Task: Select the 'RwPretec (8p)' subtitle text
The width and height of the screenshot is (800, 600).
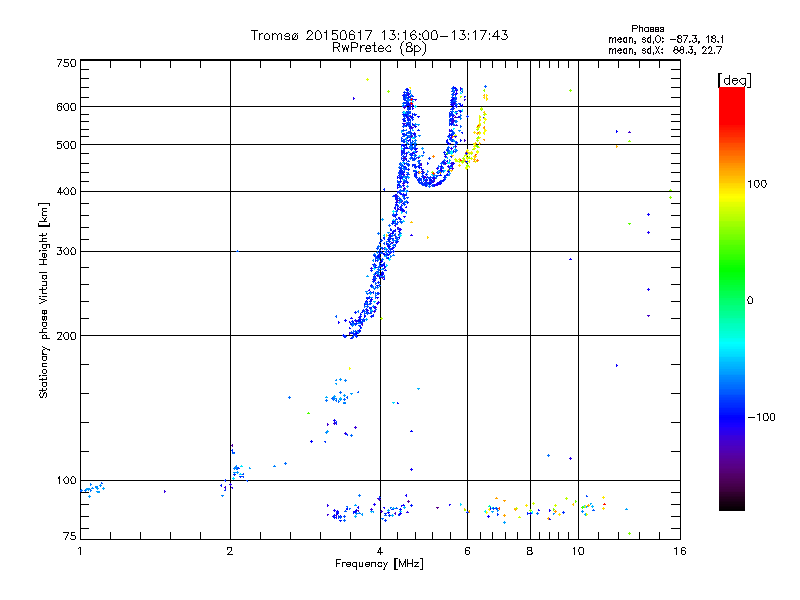Action: [379, 48]
